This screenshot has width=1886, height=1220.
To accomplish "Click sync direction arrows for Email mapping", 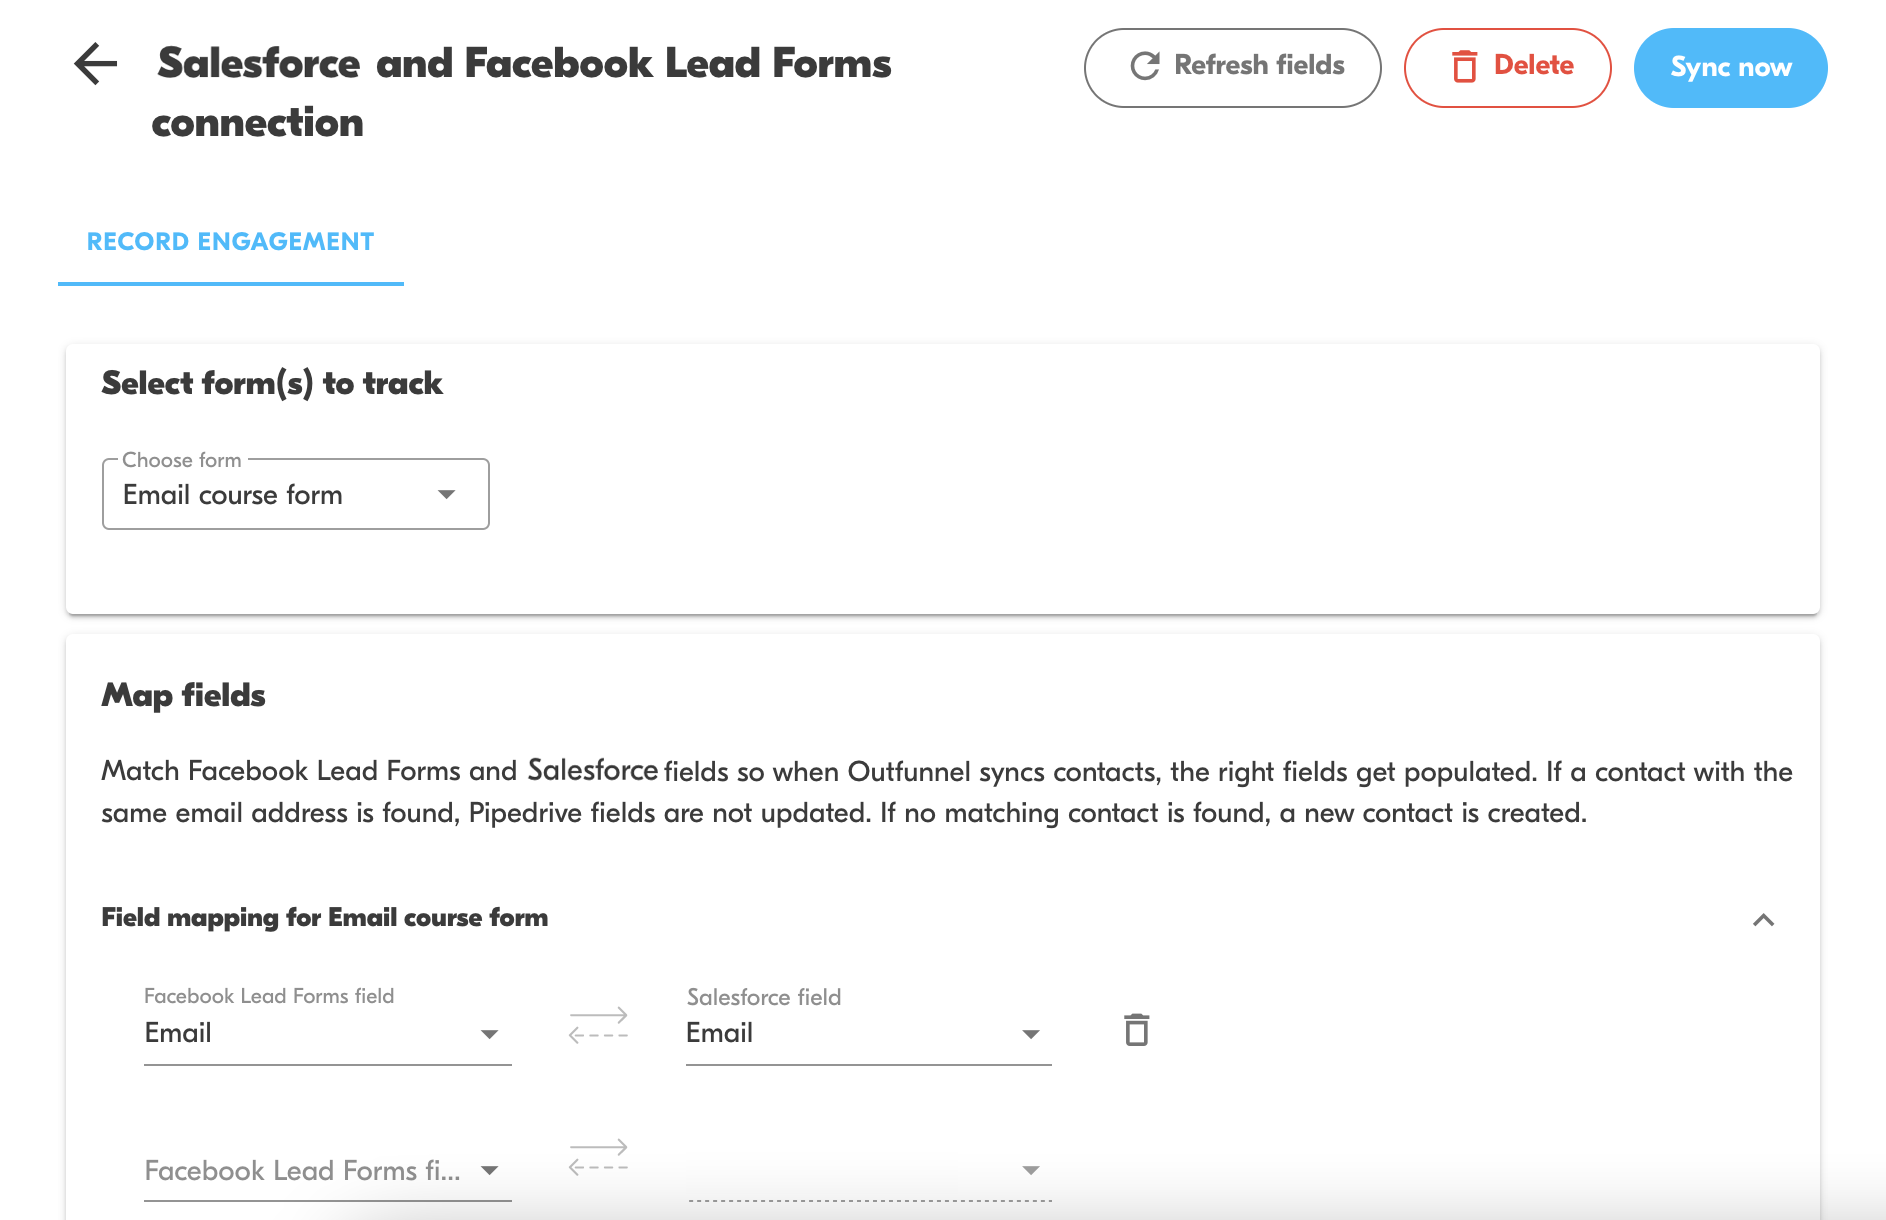I will click(598, 1025).
